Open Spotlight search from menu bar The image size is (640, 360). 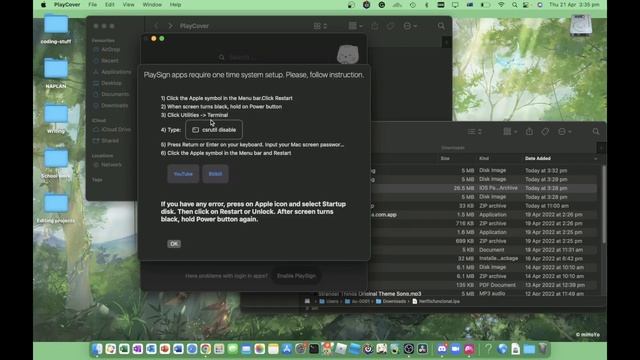(515, 4)
